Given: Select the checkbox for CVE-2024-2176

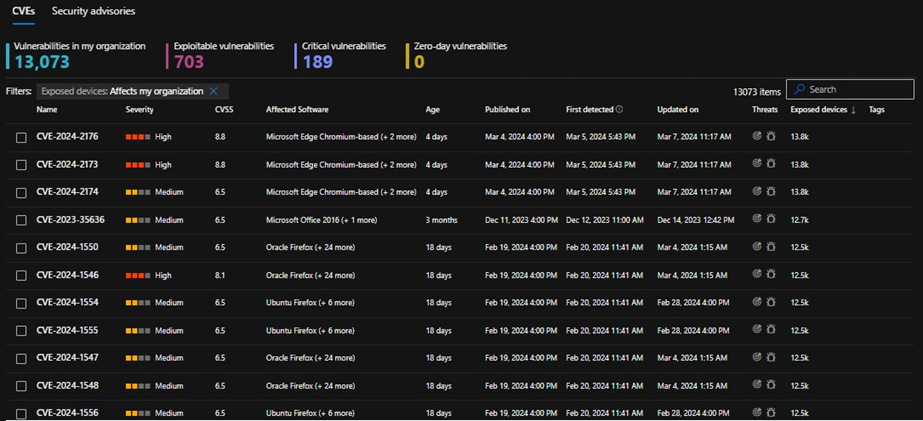Looking at the screenshot, I should [21, 137].
